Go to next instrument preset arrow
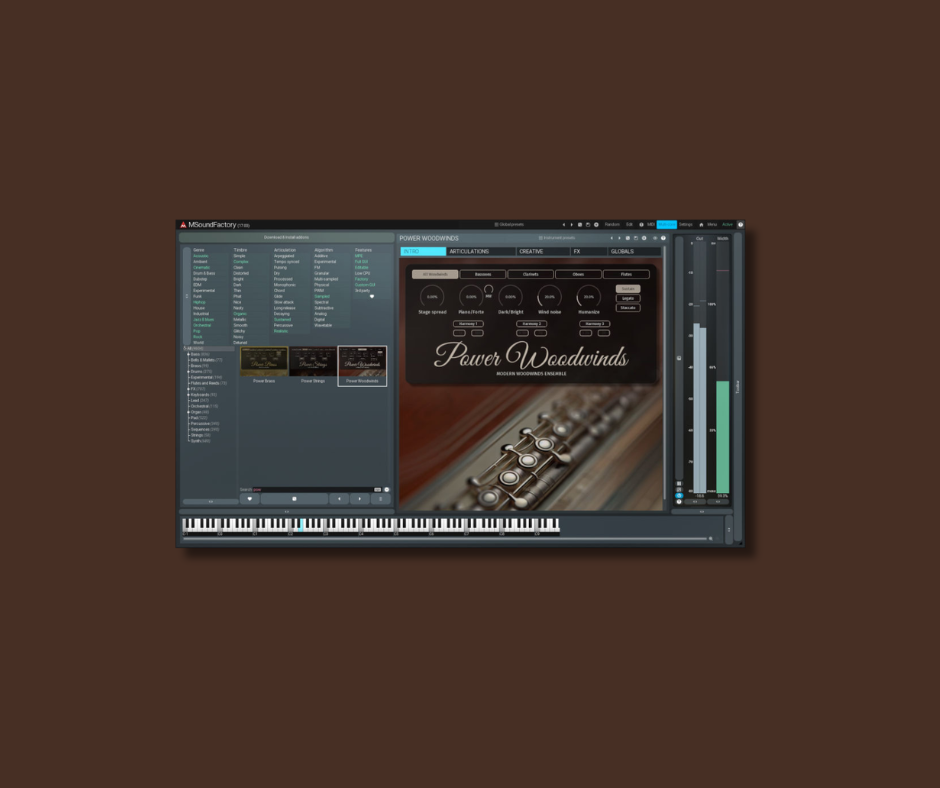 coord(619,238)
